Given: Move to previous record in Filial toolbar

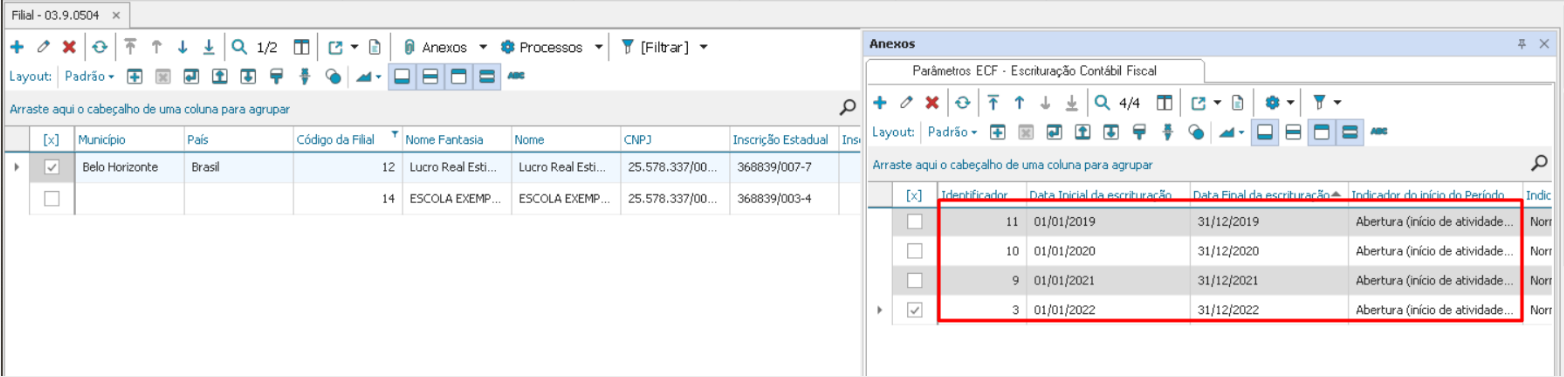Looking at the screenshot, I should point(156,47).
